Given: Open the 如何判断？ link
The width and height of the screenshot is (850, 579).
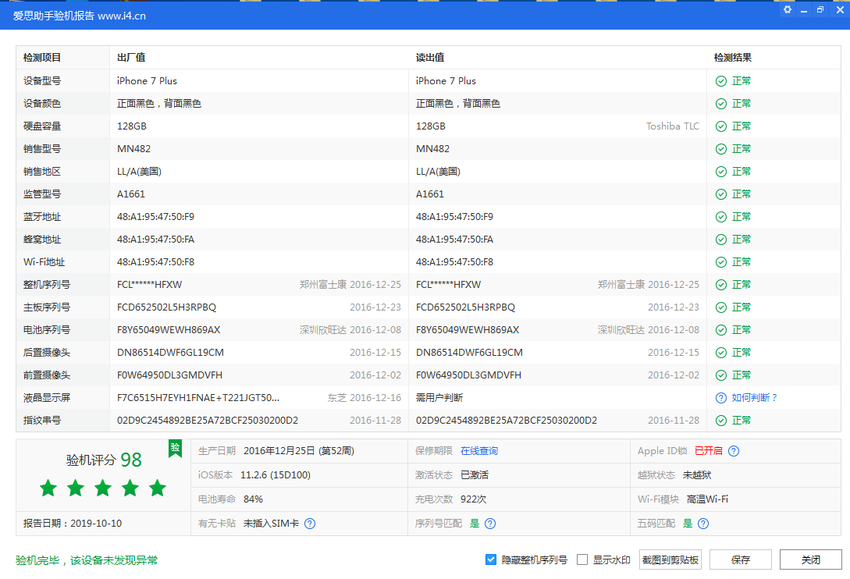Looking at the screenshot, I should tap(755, 398).
